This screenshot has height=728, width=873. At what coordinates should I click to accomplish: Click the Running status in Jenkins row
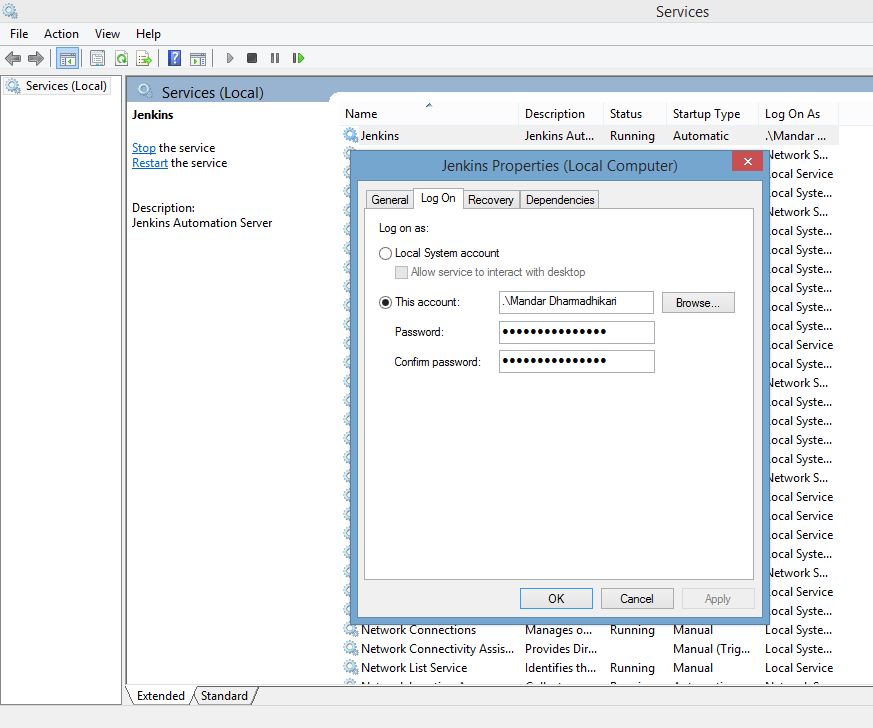tap(632, 135)
